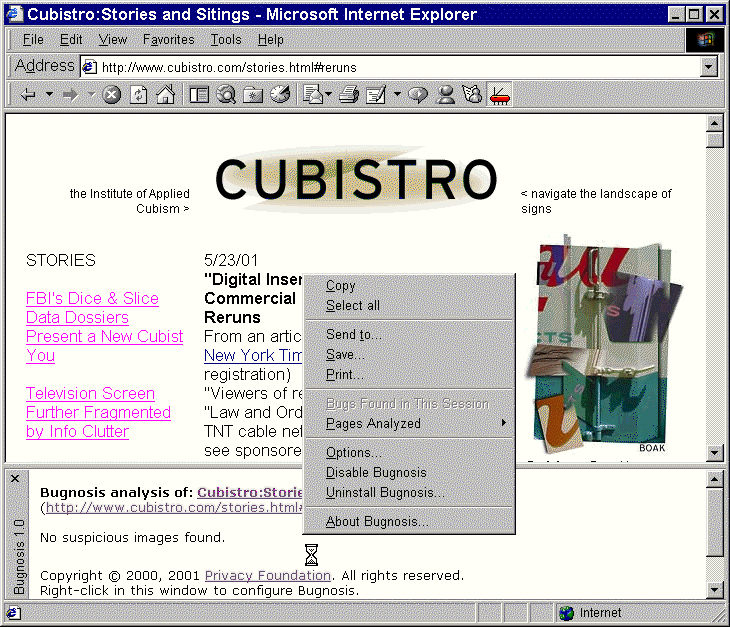Go to Home page via house icon

(x=165, y=95)
